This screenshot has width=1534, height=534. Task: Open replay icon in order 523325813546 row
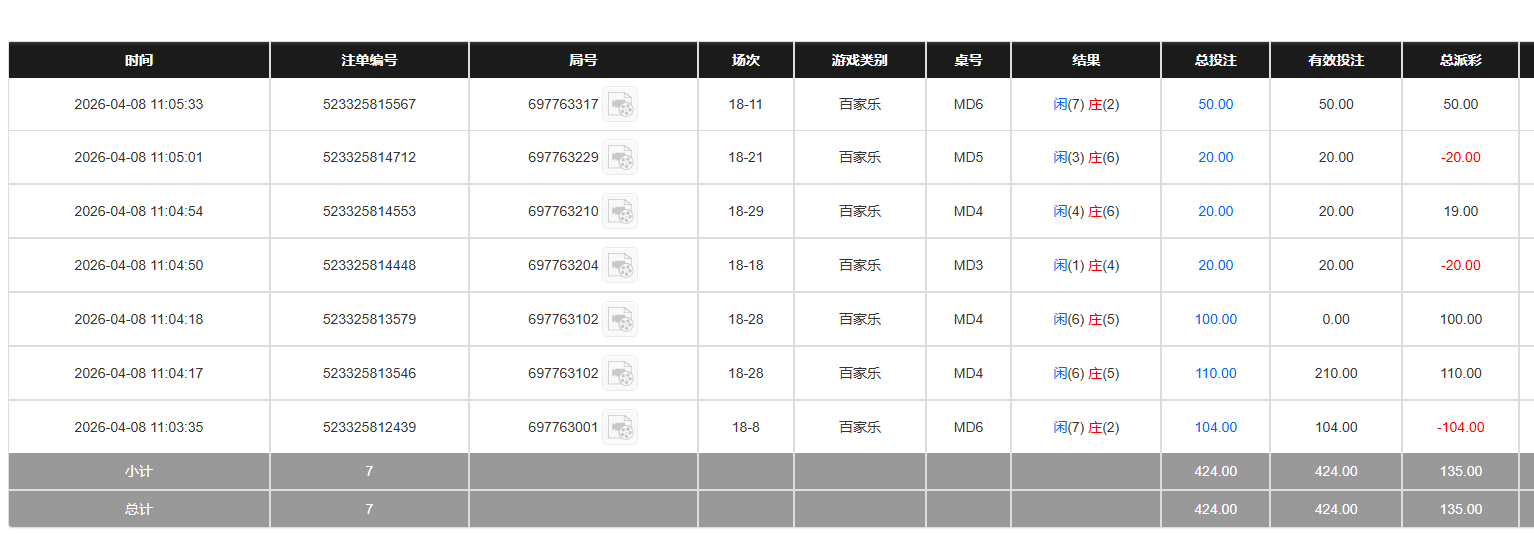620,373
